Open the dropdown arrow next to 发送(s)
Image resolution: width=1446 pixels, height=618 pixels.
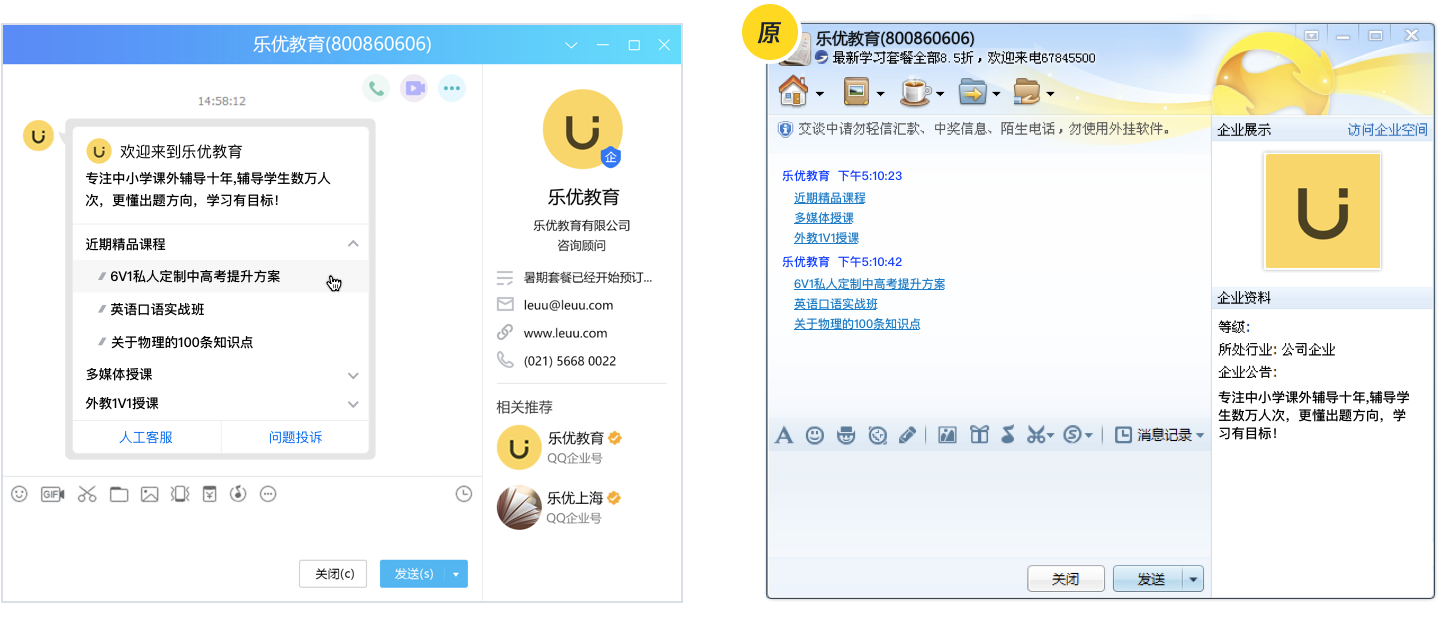456,574
